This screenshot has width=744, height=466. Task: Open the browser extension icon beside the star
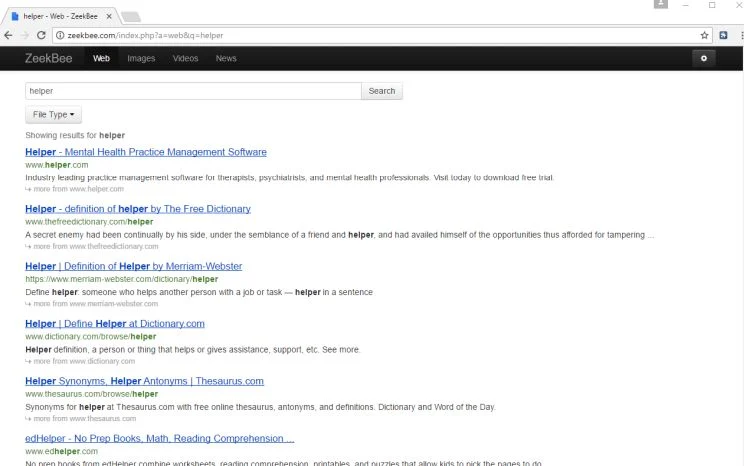[723, 35]
